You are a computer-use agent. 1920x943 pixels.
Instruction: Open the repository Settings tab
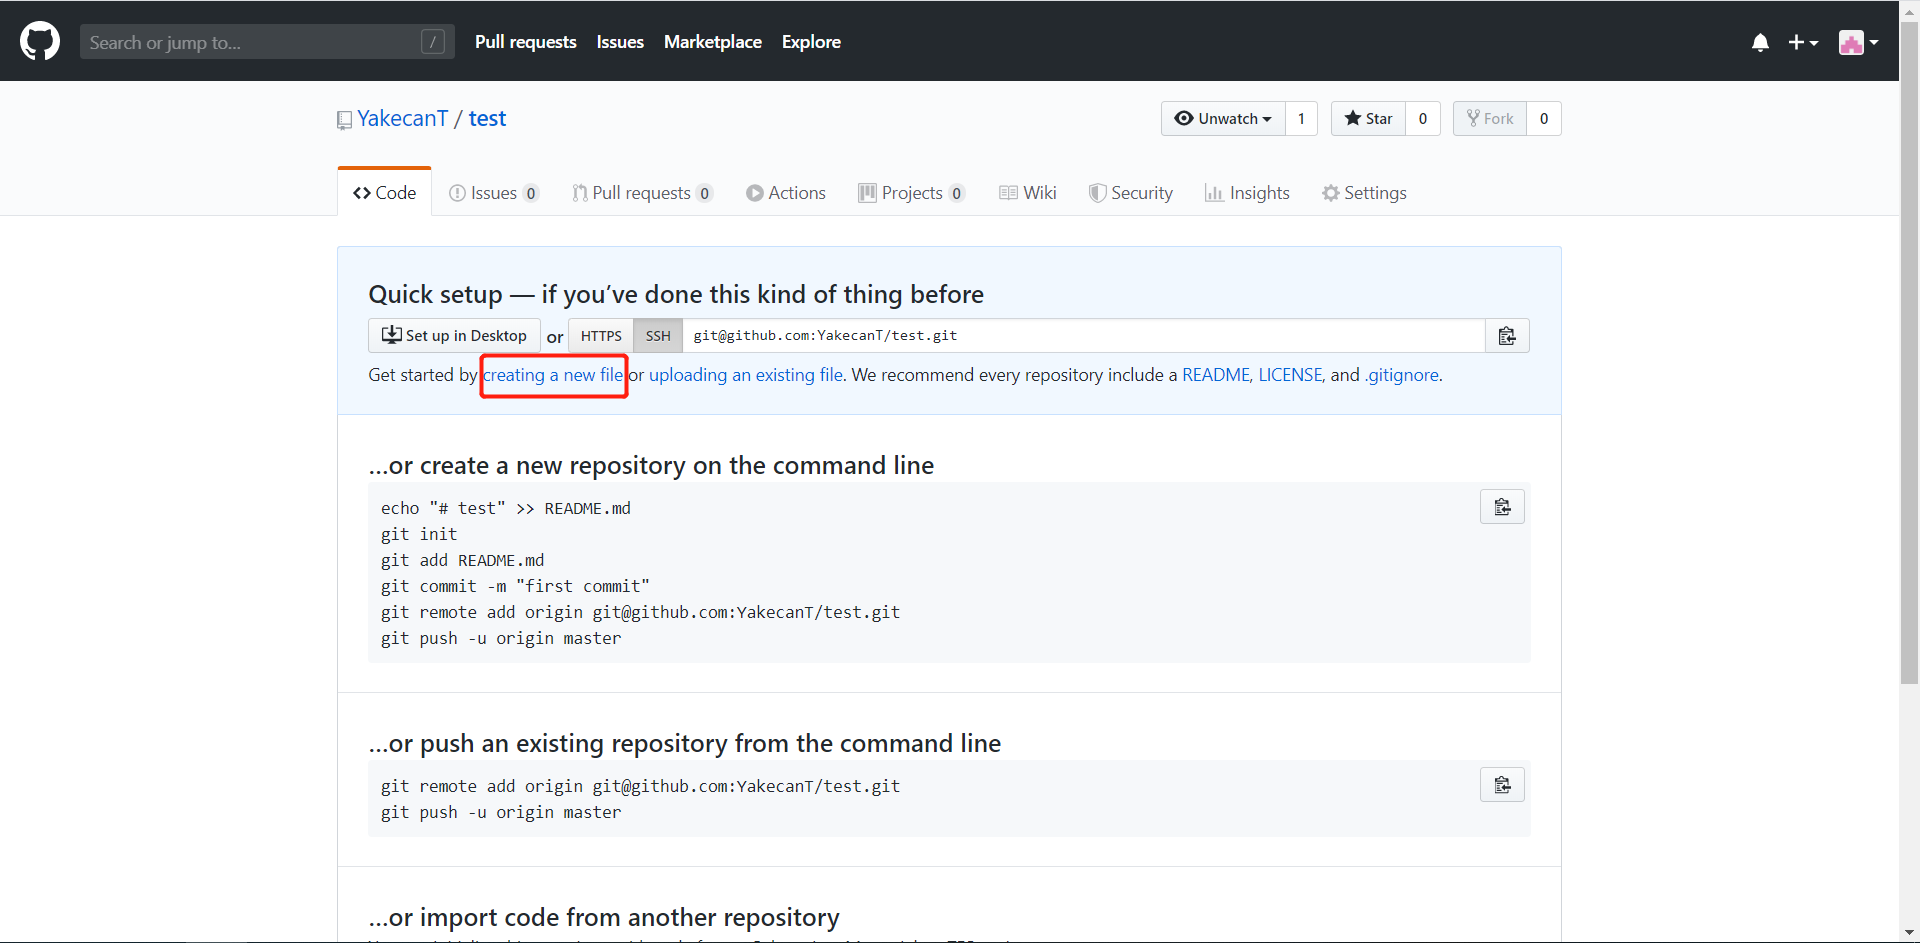point(1364,193)
